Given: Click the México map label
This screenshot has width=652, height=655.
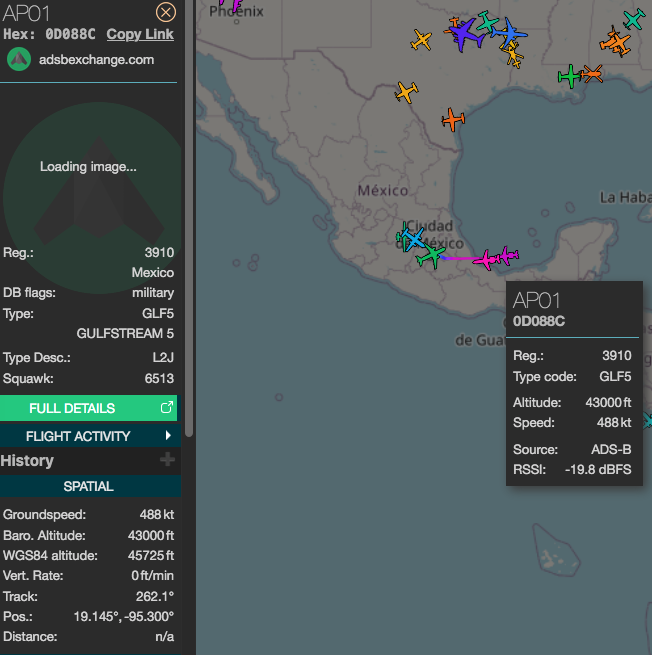Looking at the screenshot, I should 383,191.
